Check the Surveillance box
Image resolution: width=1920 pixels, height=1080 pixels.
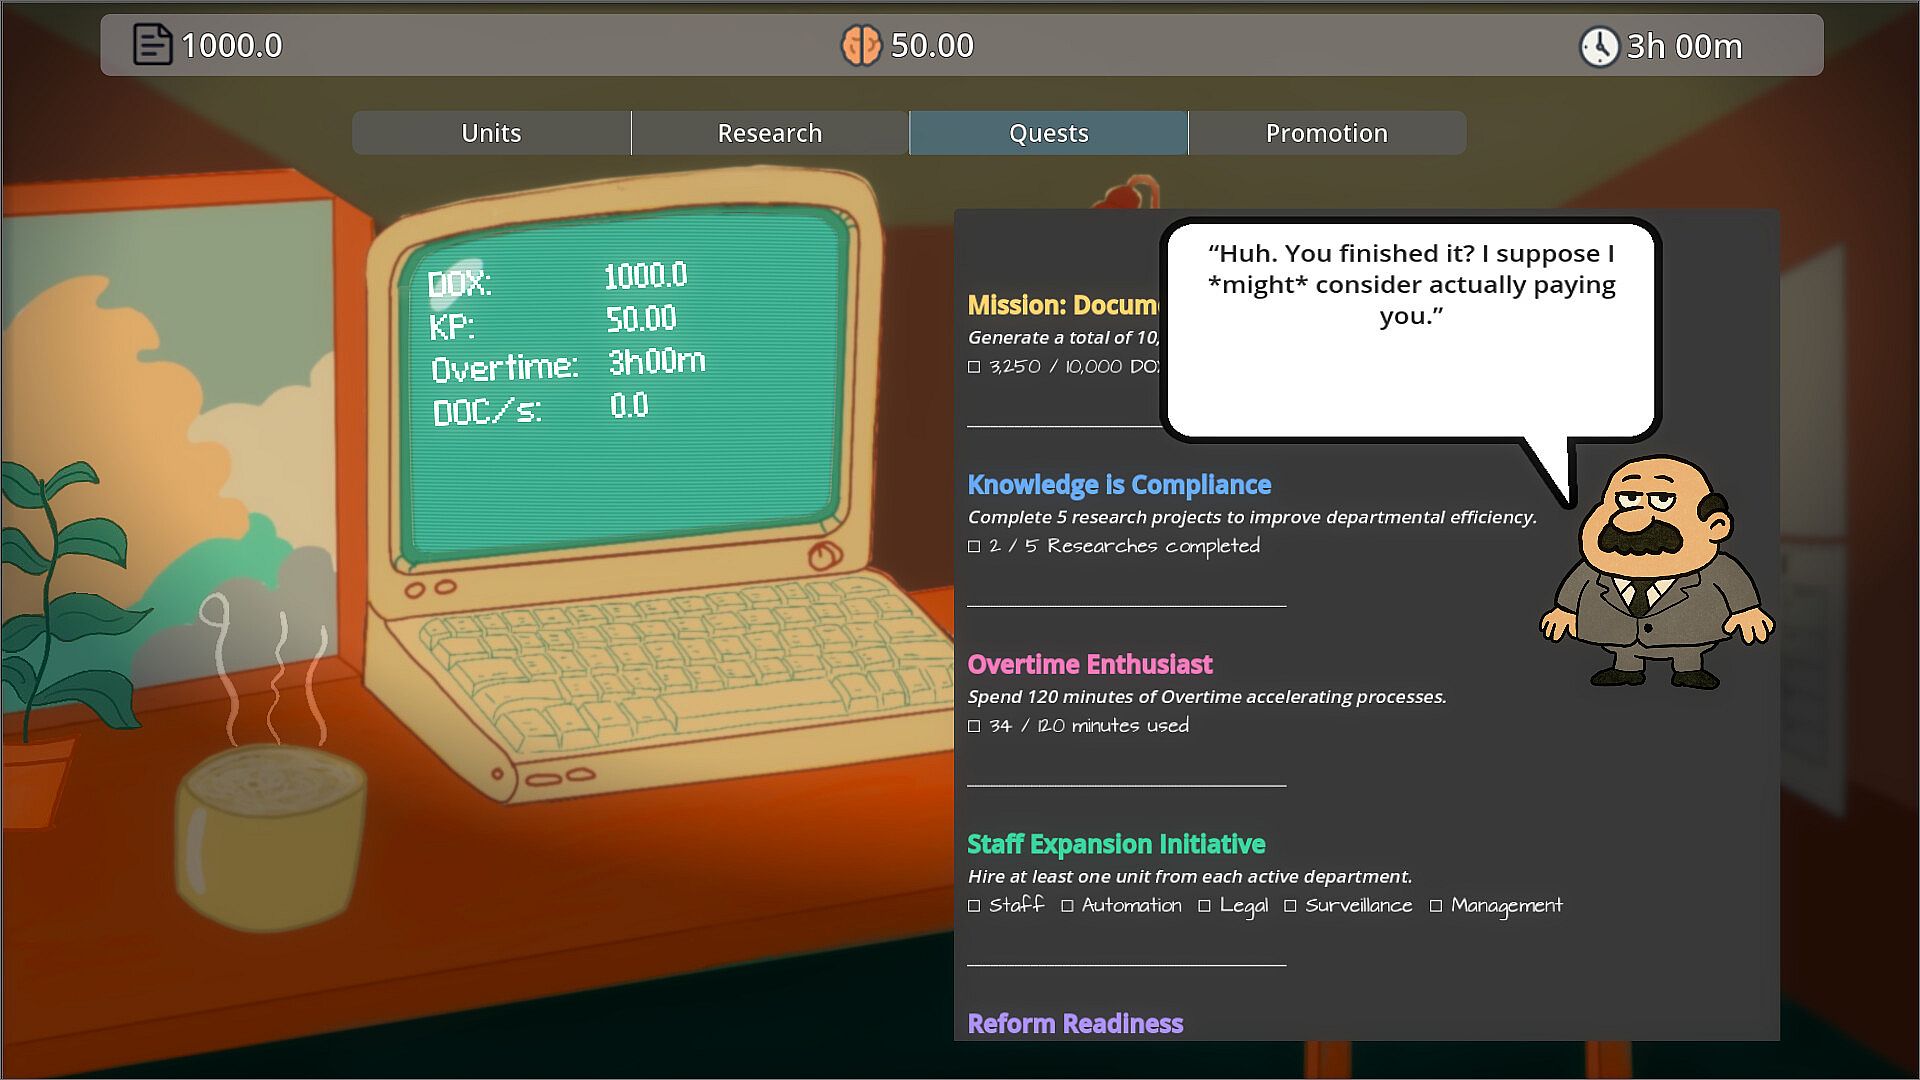coord(1290,906)
